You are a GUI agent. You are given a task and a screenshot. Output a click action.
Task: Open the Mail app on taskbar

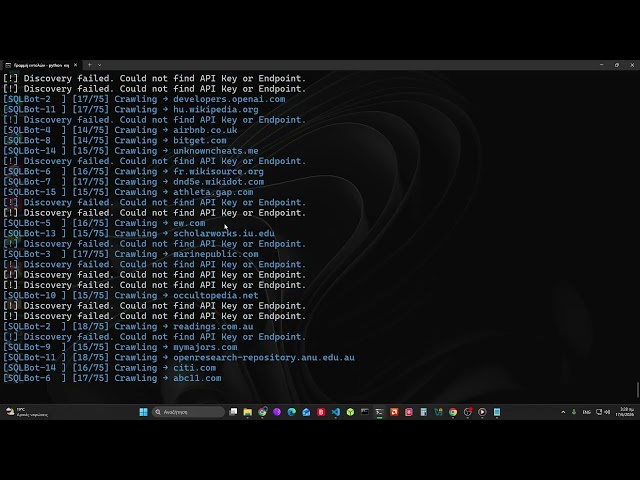click(x=306, y=412)
